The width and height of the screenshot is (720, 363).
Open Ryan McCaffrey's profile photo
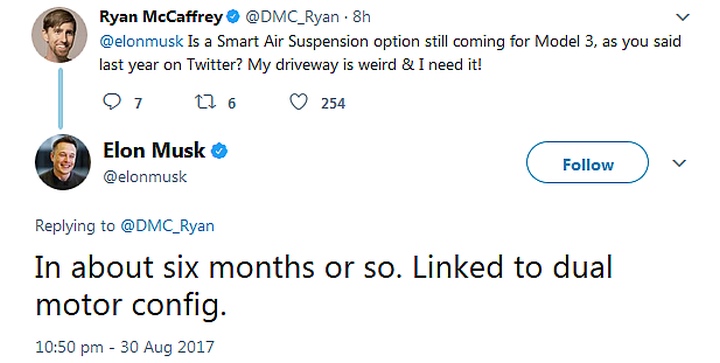(59, 34)
